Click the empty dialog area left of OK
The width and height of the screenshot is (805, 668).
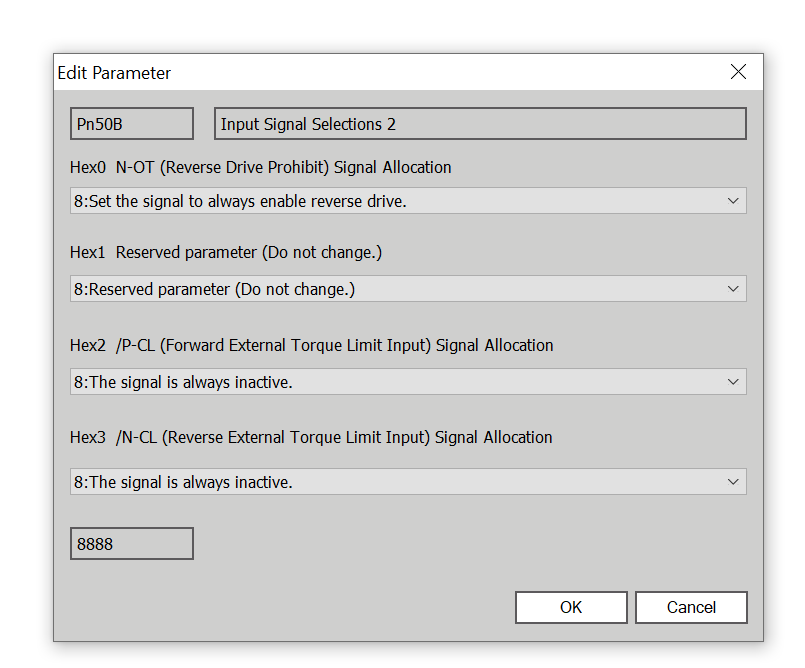point(300,607)
